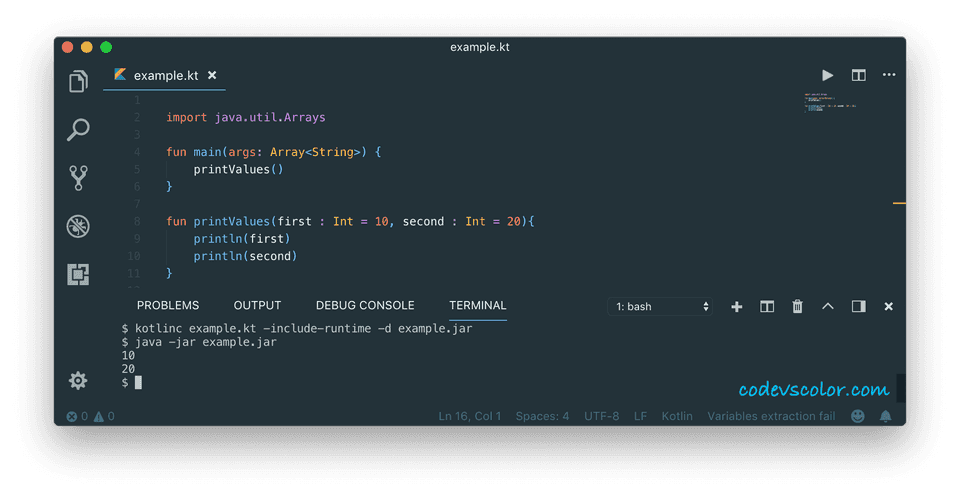The image size is (960, 497).
Task: Open the Extensions view
Action: [x=78, y=274]
